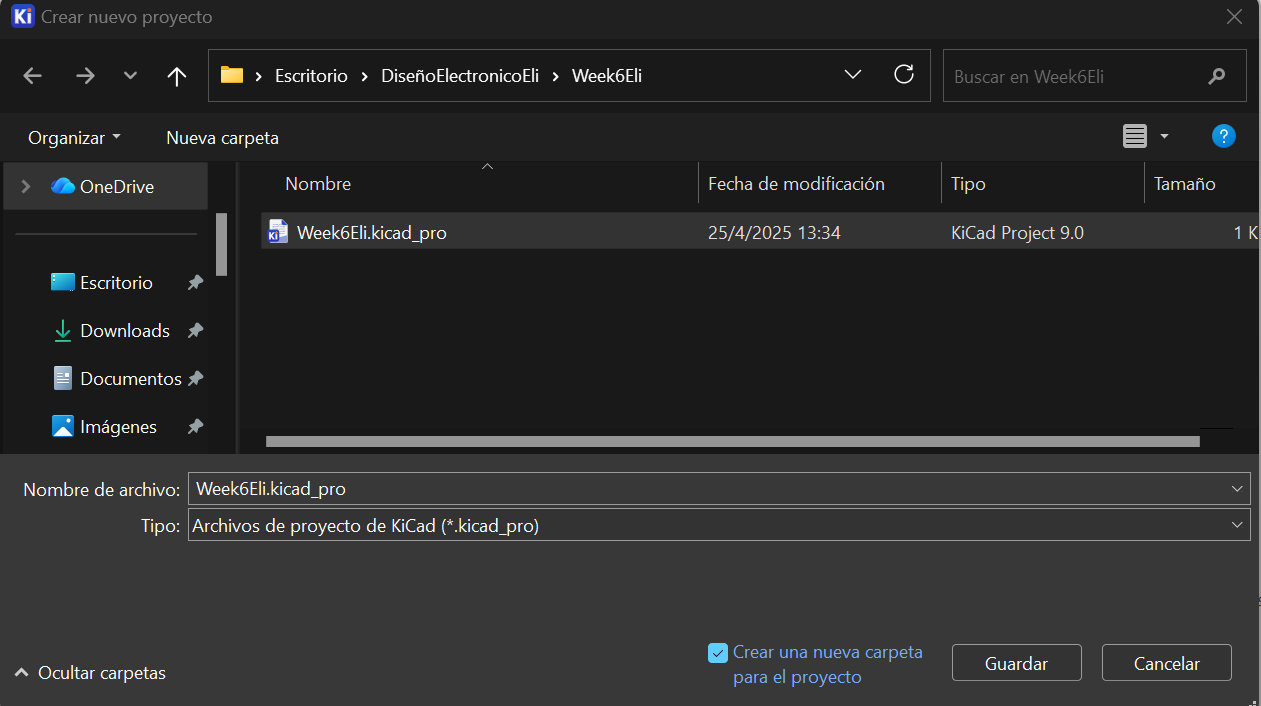Click the Guardar button
Screen dimensions: 1261x706
[1016, 663]
